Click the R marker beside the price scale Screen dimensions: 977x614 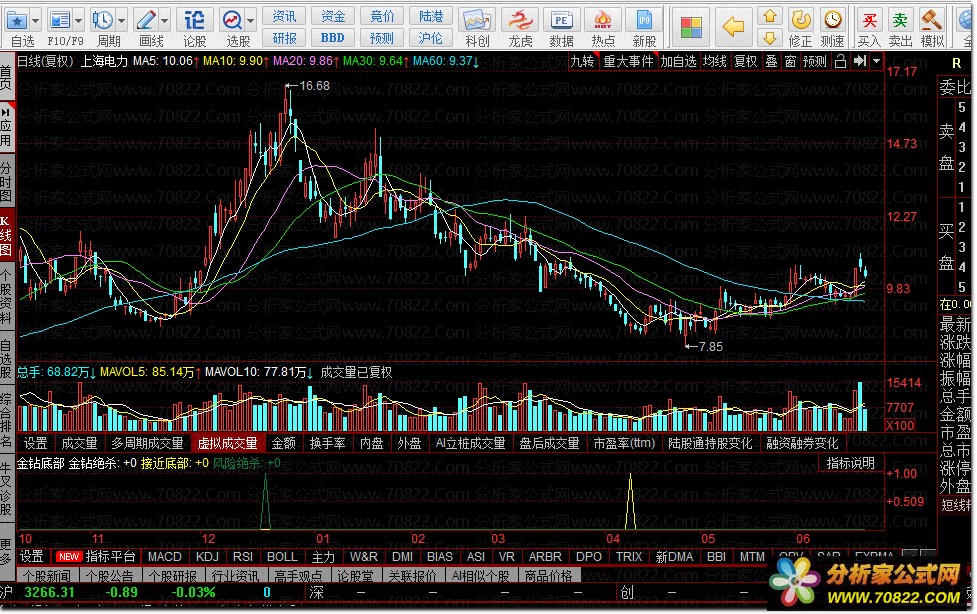956,64
